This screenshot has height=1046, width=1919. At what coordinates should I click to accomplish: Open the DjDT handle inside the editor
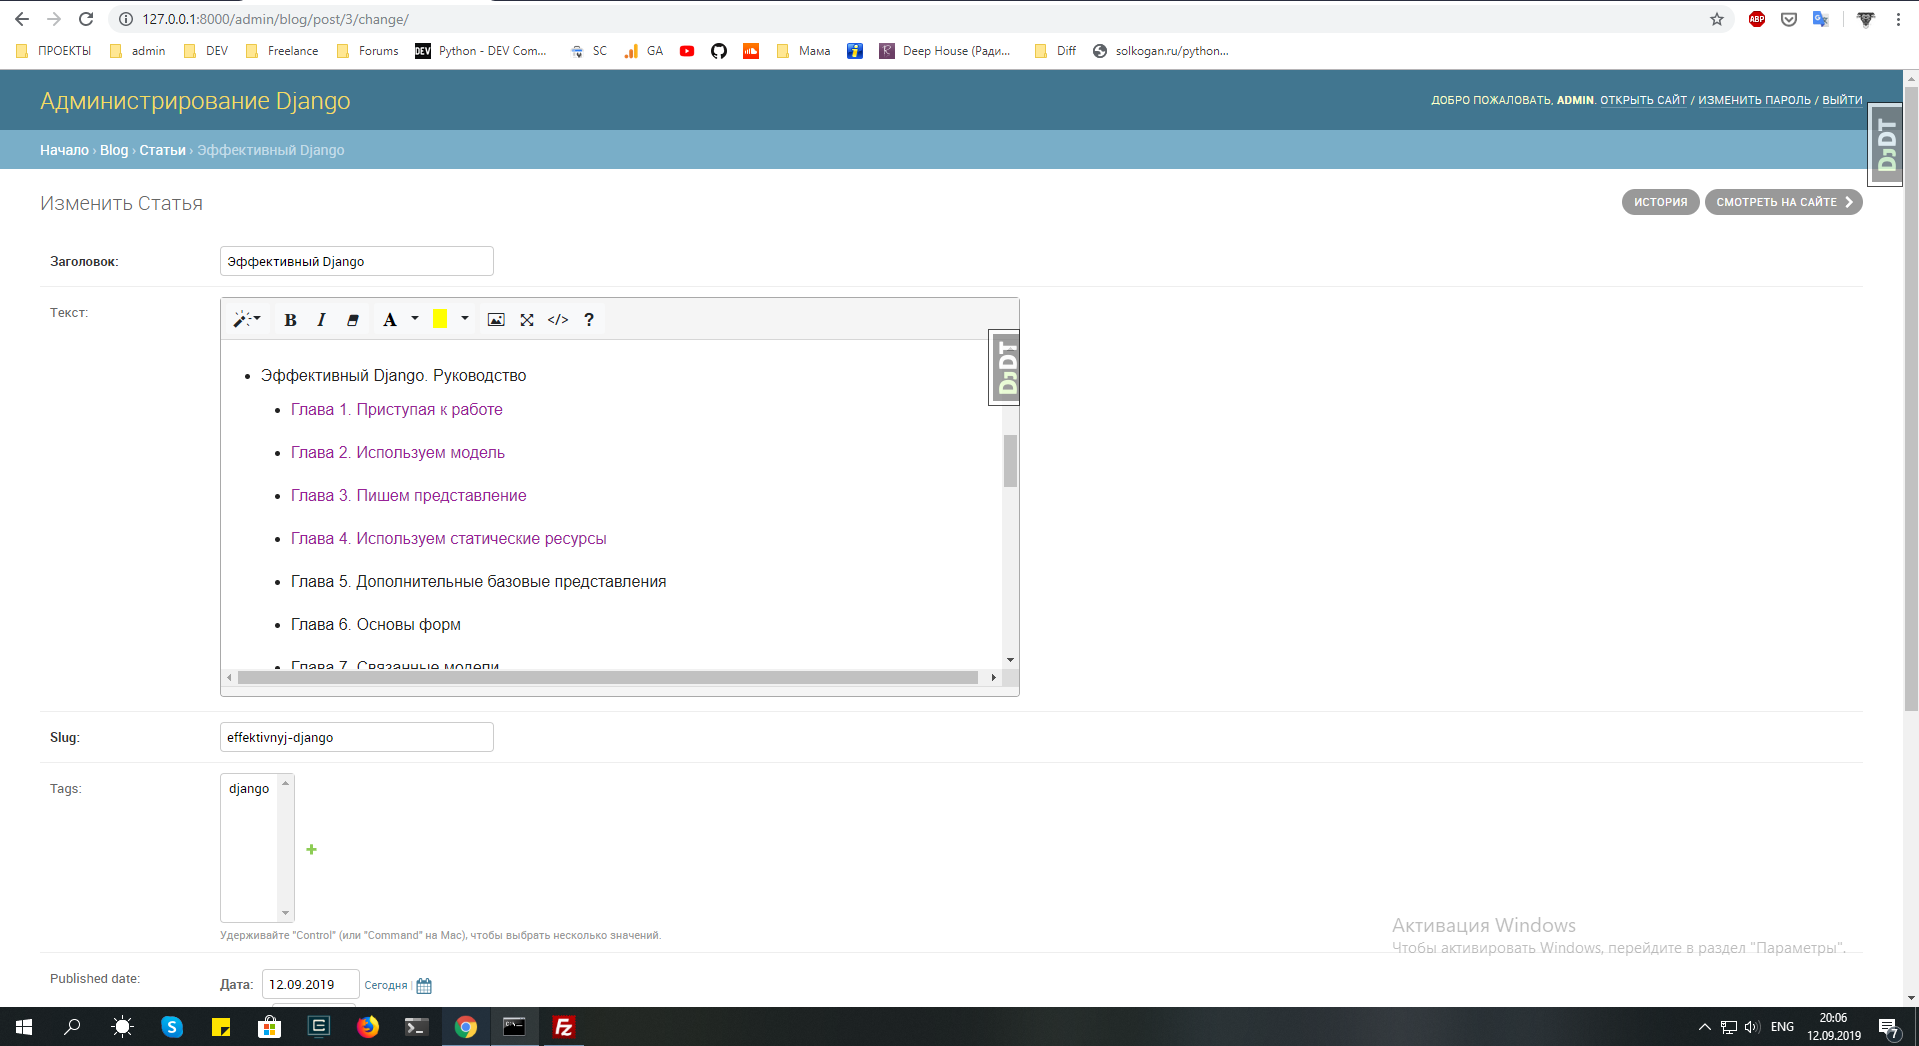tap(1005, 367)
